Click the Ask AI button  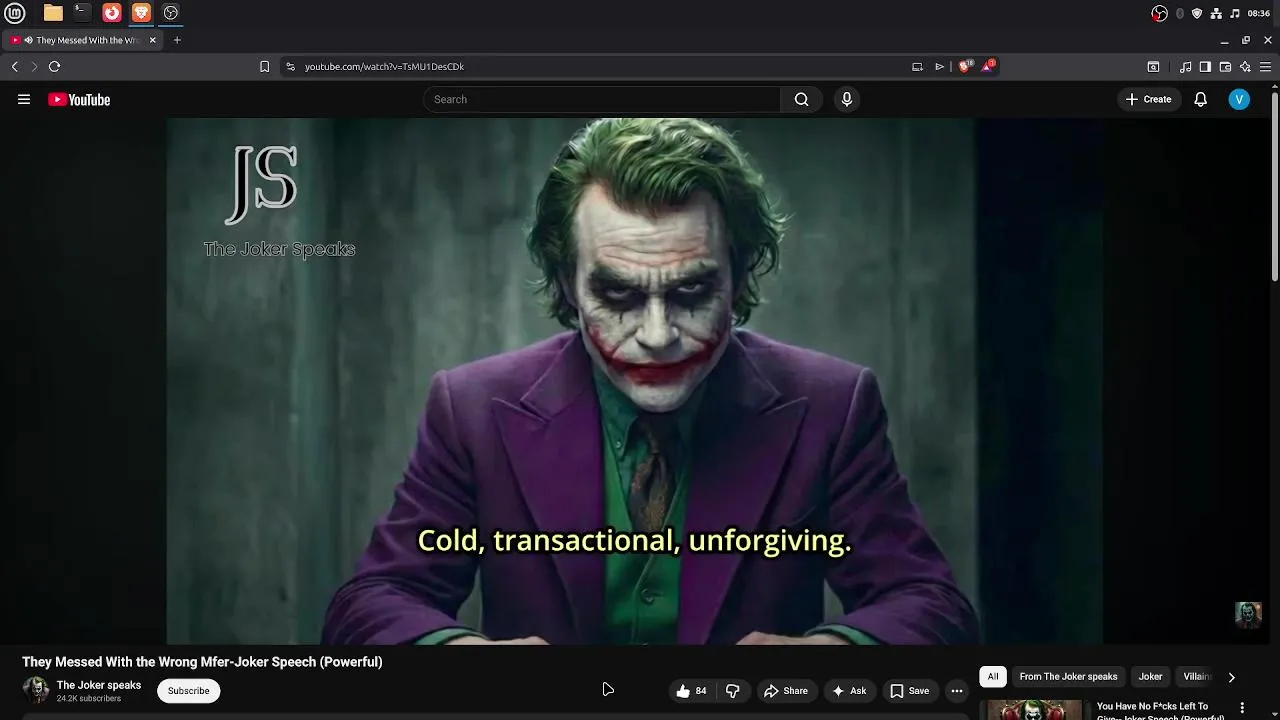pyautogui.click(x=849, y=691)
